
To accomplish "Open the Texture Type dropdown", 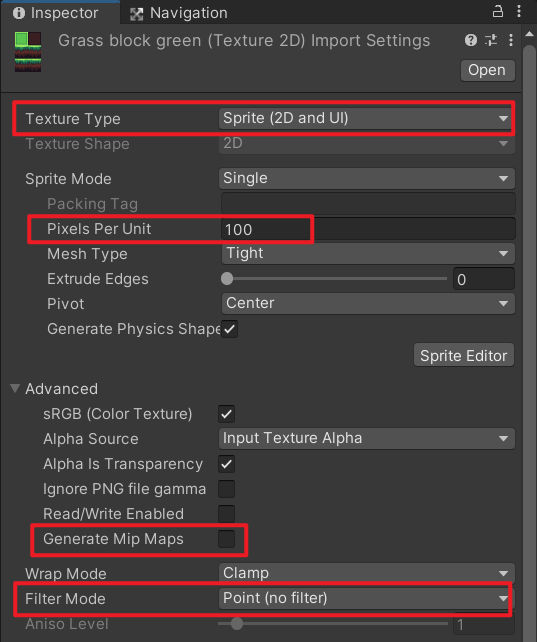I will pos(366,118).
